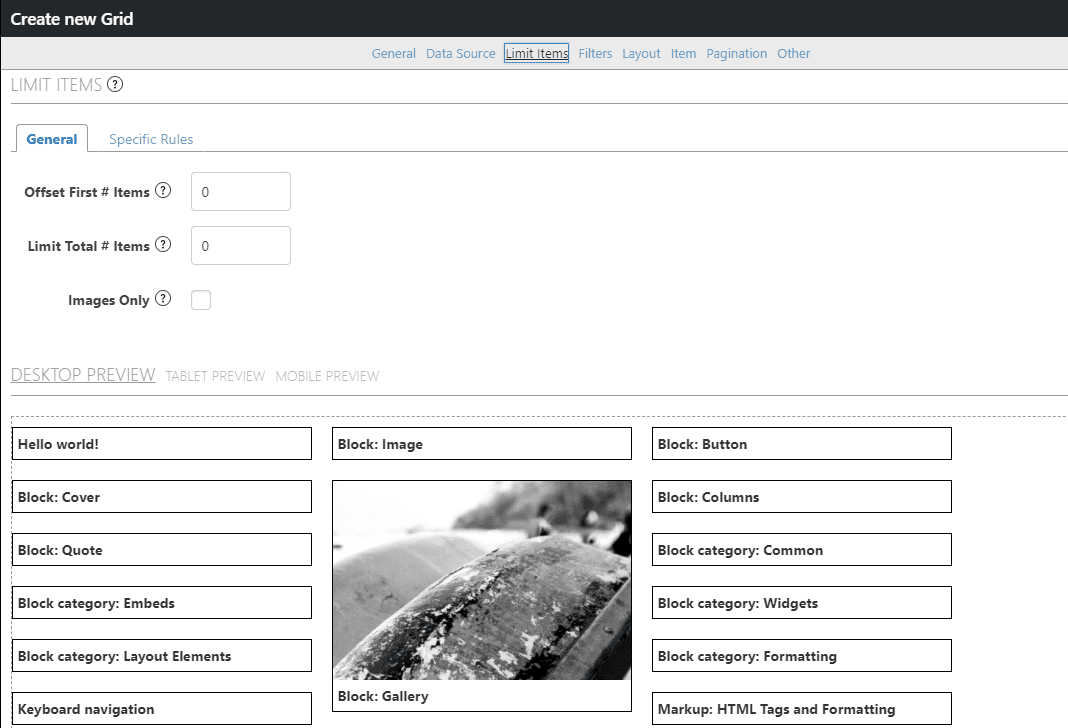Click the help icon beside Limit Total # Items

point(165,244)
